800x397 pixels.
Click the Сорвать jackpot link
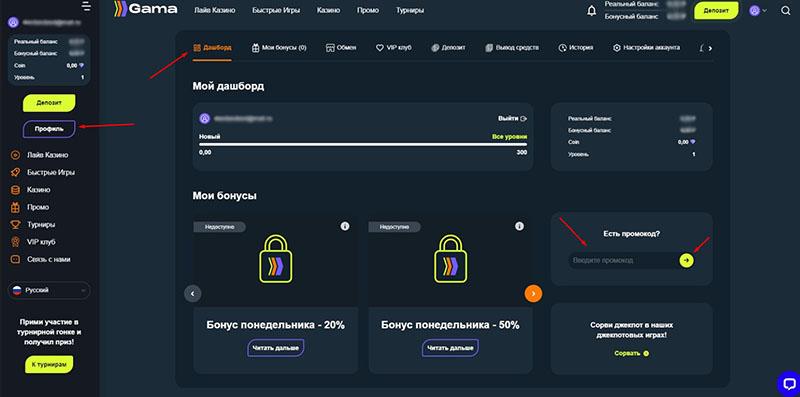point(632,353)
